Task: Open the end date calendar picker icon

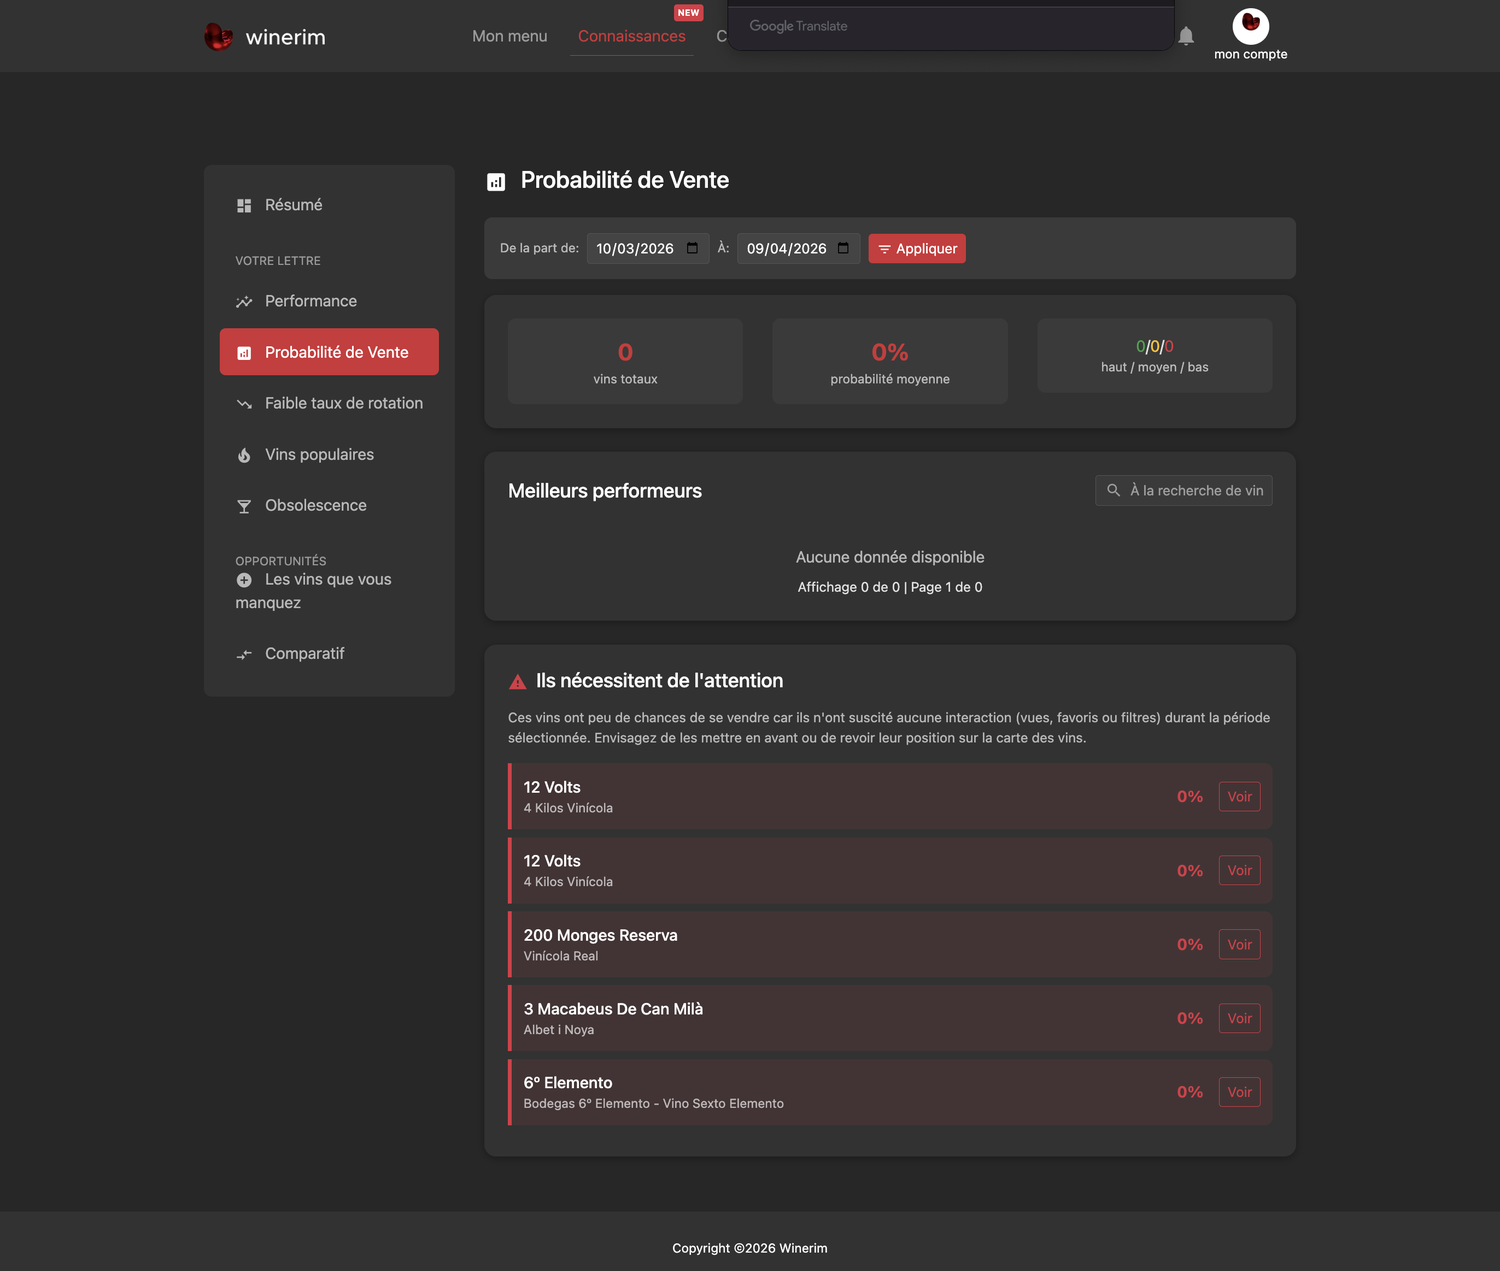Action: 843,248
